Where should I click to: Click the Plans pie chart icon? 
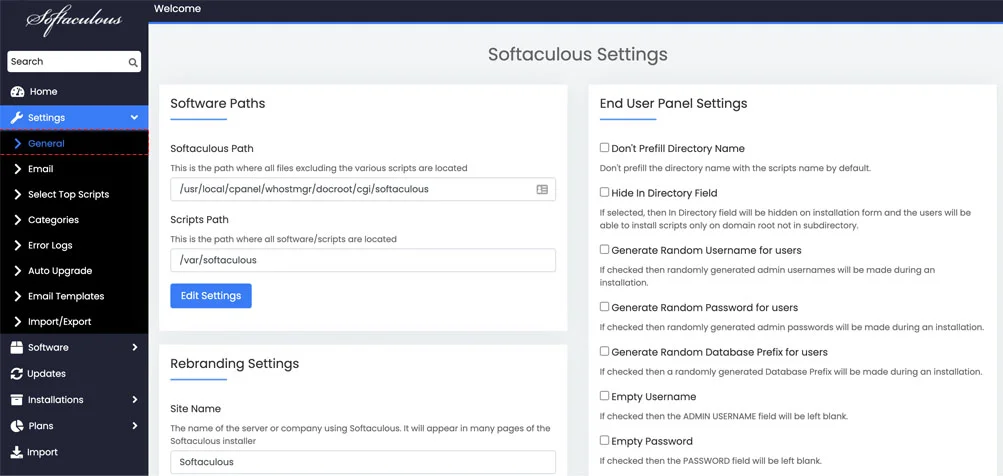click(x=17, y=426)
